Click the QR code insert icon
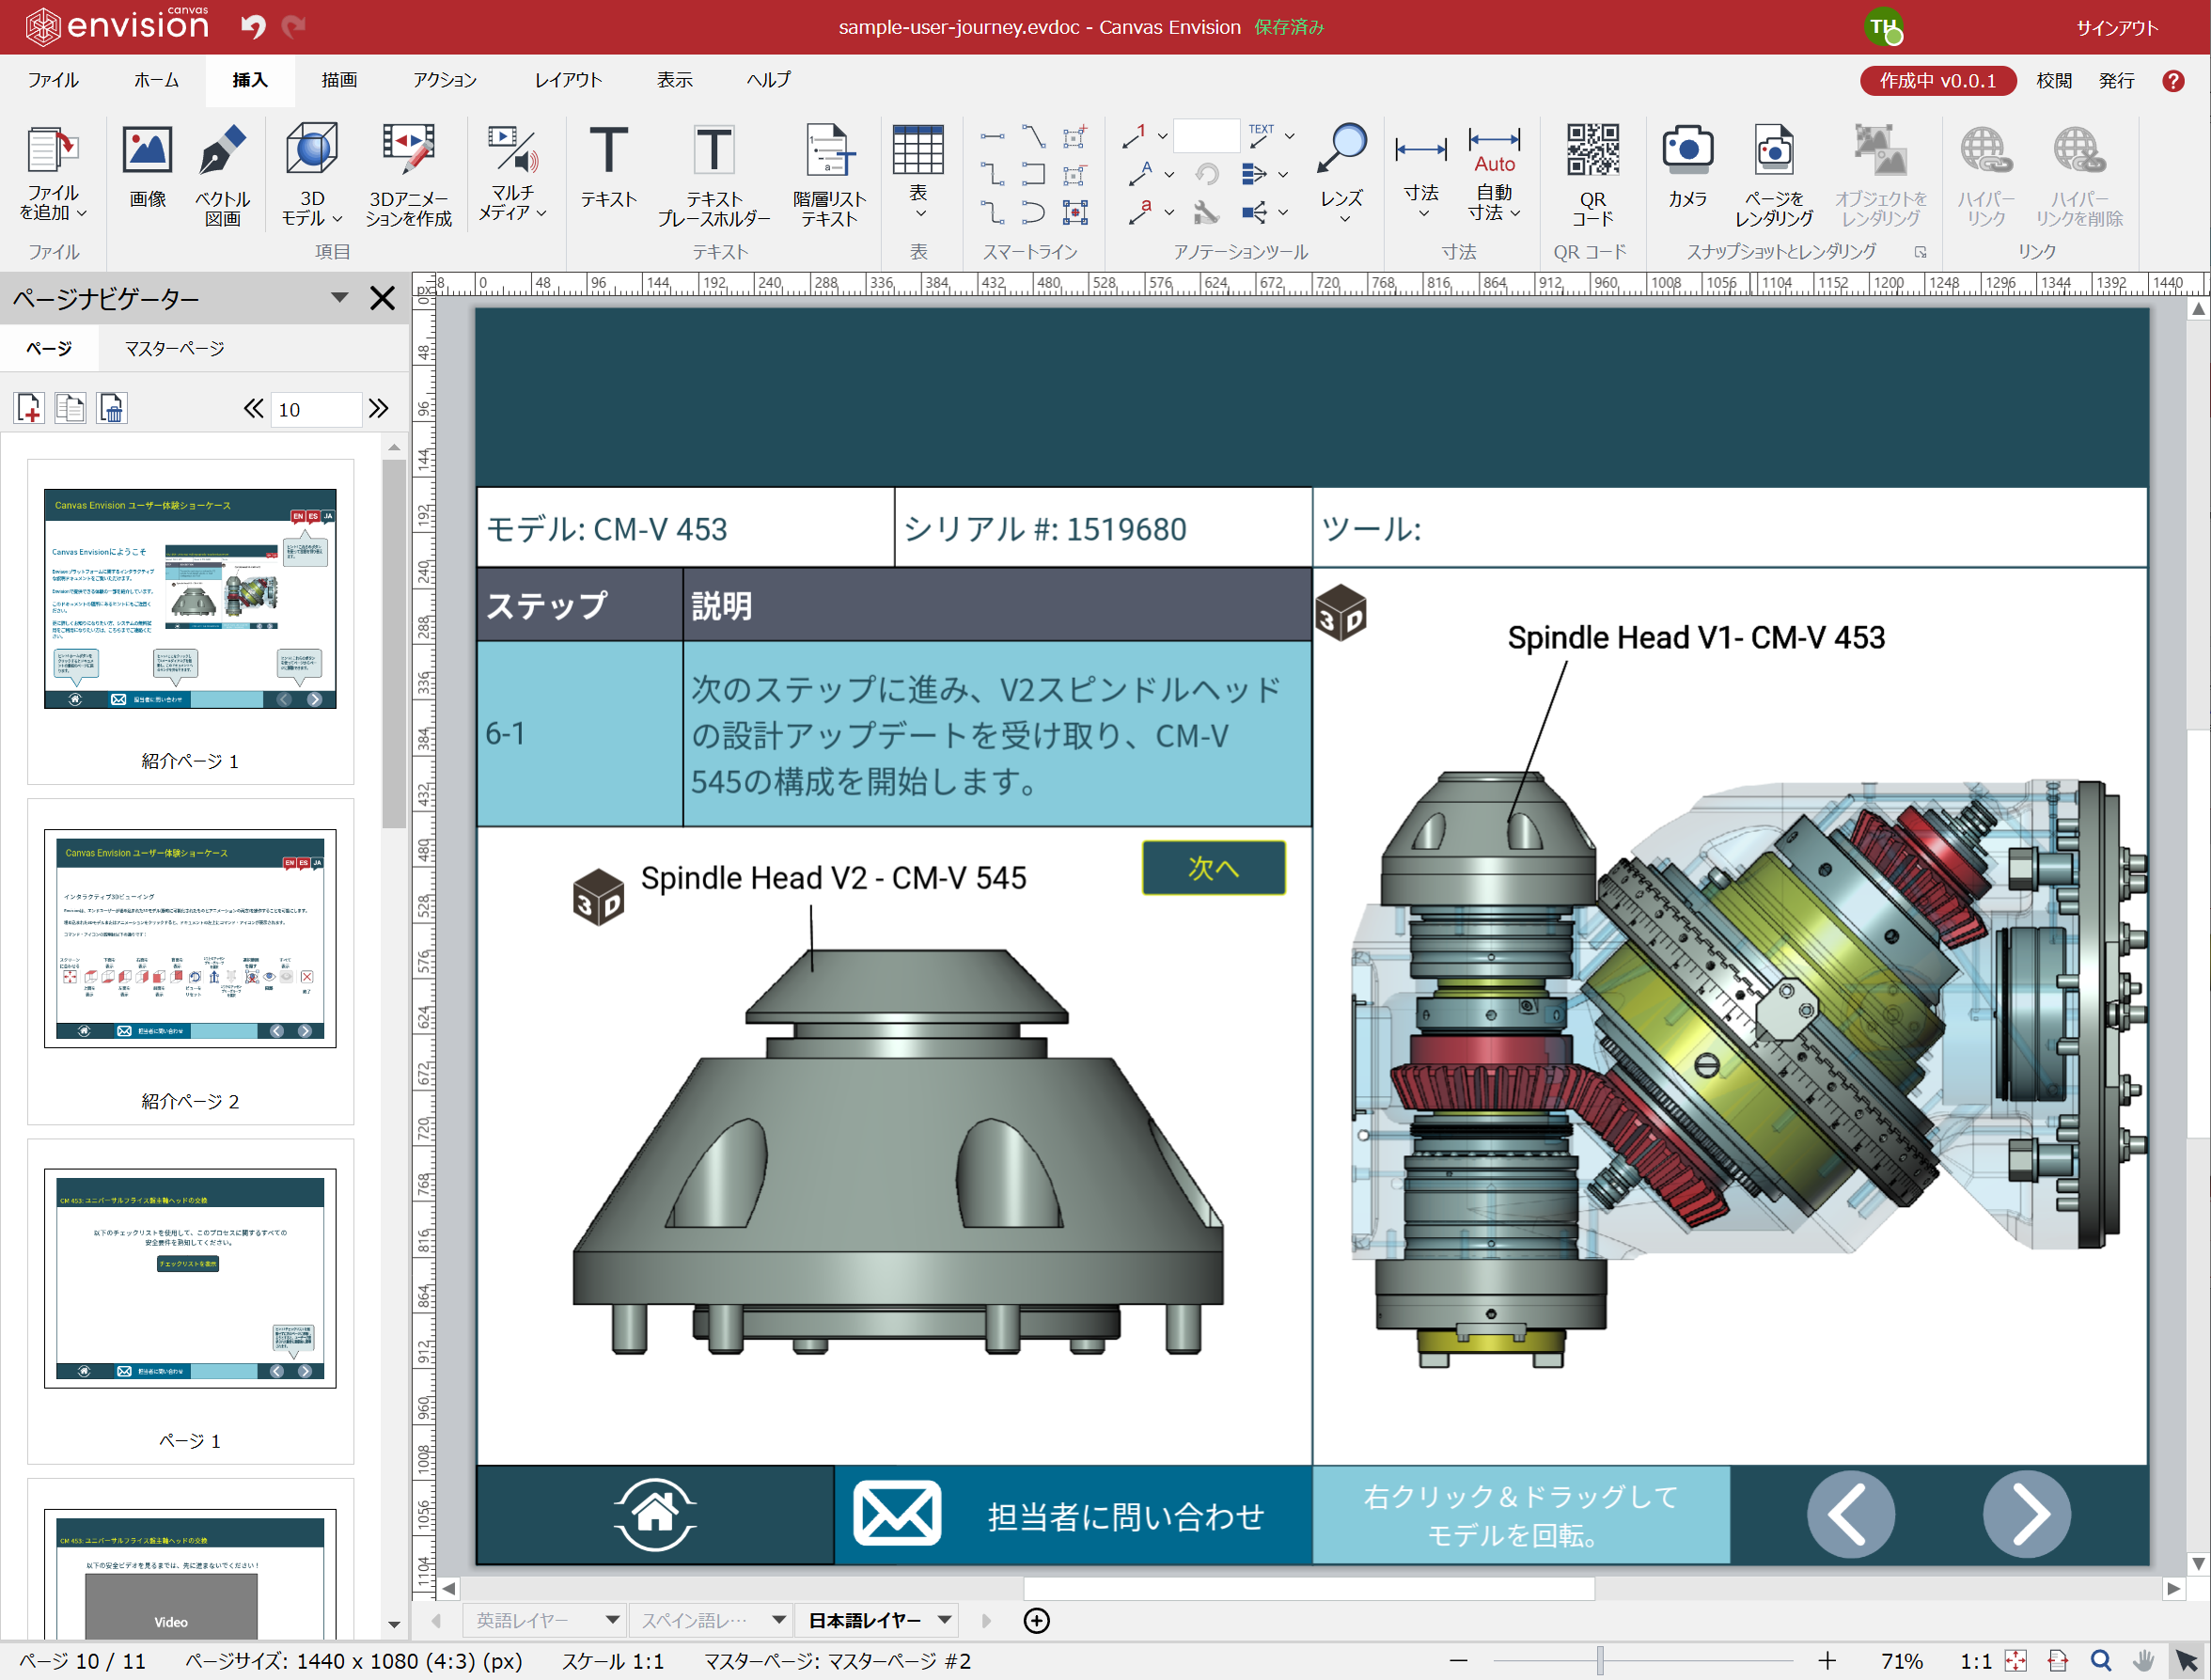The width and height of the screenshot is (2211, 1680). tap(1592, 152)
